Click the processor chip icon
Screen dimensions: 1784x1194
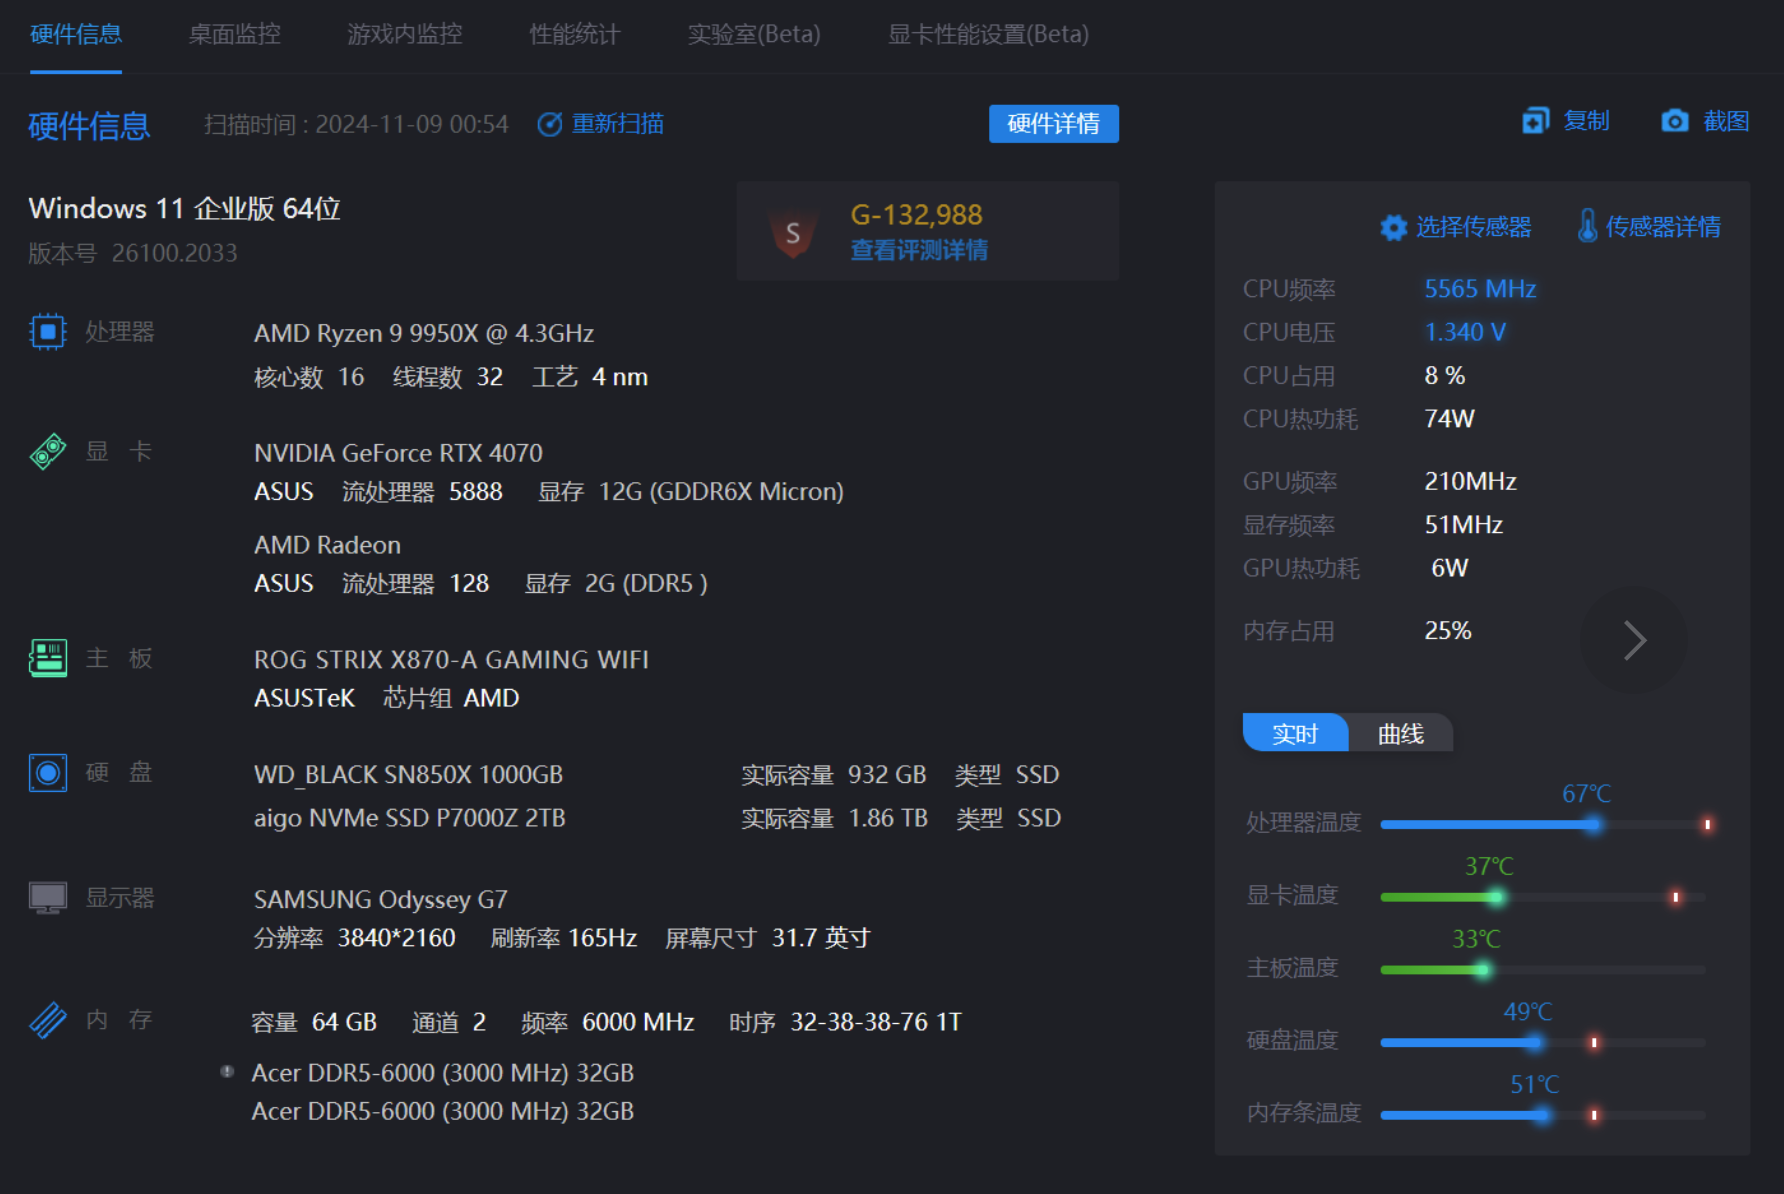pyautogui.click(x=47, y=331)
